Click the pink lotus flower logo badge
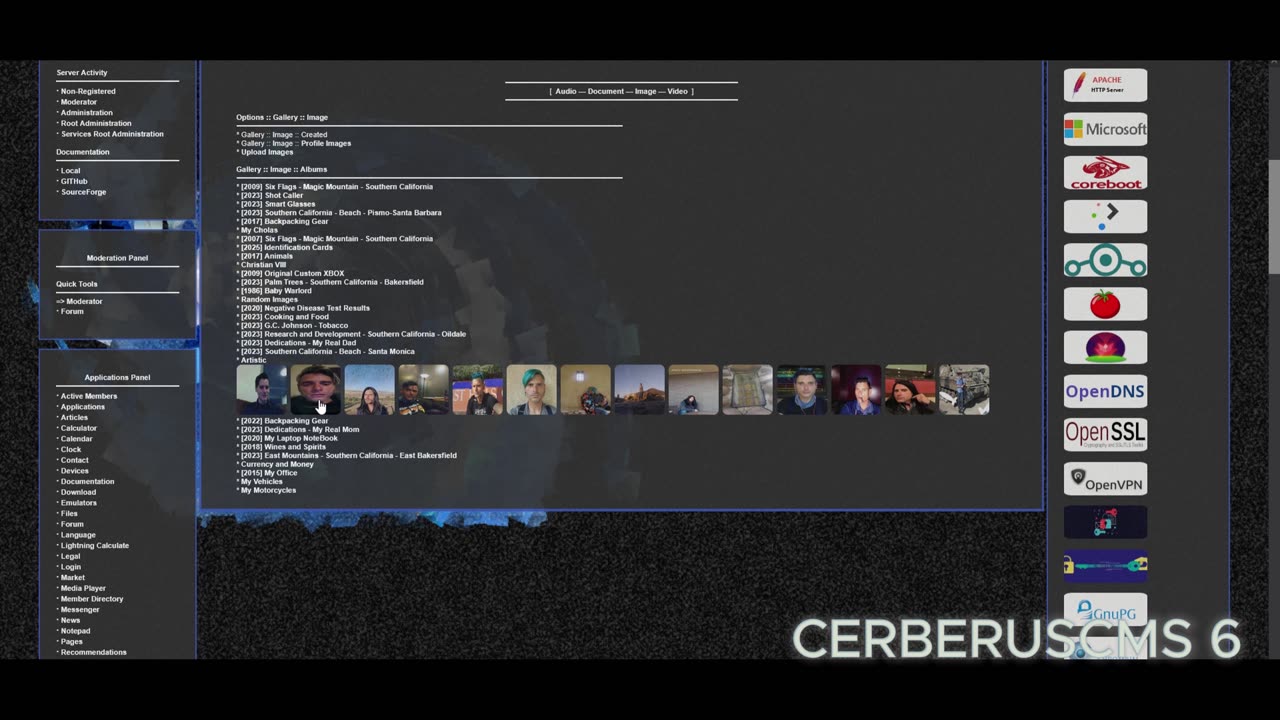This screenshot has width=1280, height=720. click(1105, 347)
